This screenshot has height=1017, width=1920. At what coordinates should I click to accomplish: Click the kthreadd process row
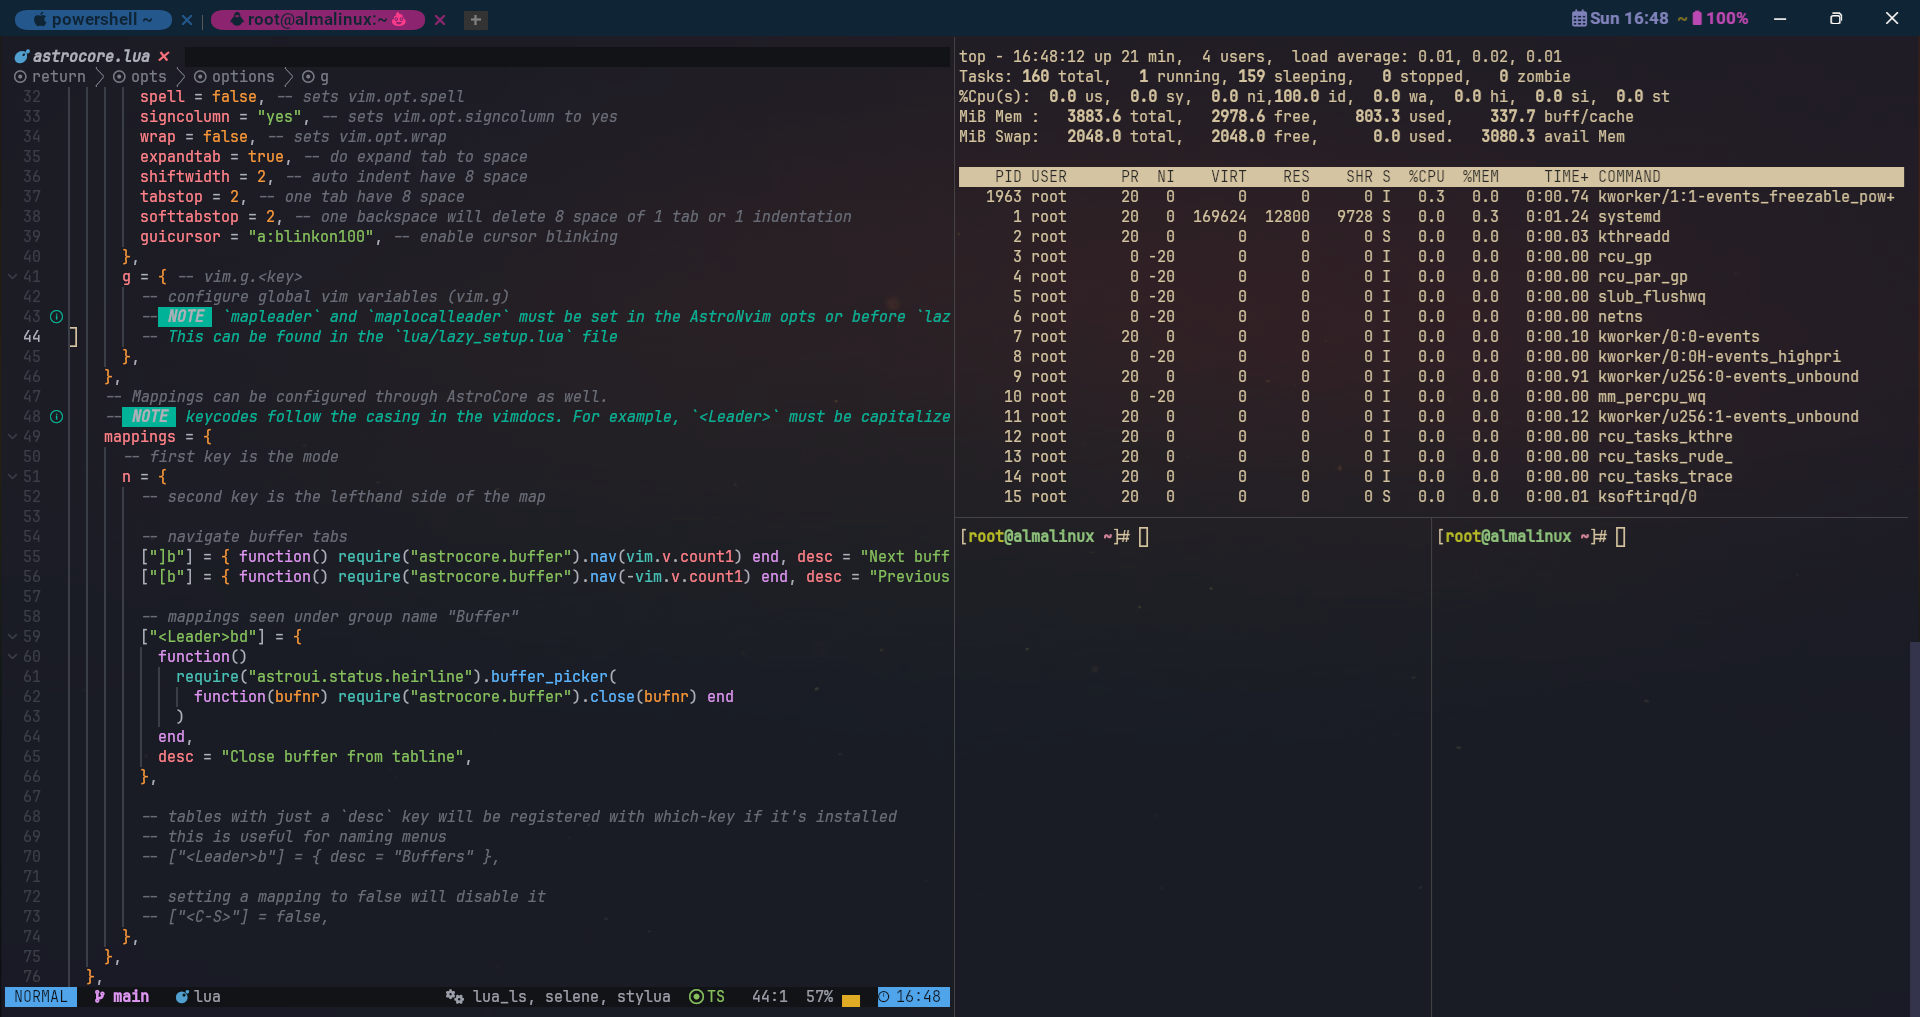(x=1431, y=236)
